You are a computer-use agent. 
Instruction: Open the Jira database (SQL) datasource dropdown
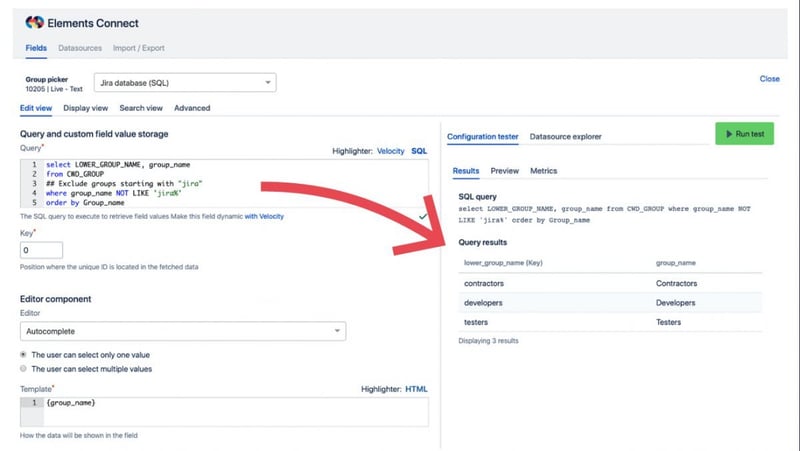[x=185, y=83]
